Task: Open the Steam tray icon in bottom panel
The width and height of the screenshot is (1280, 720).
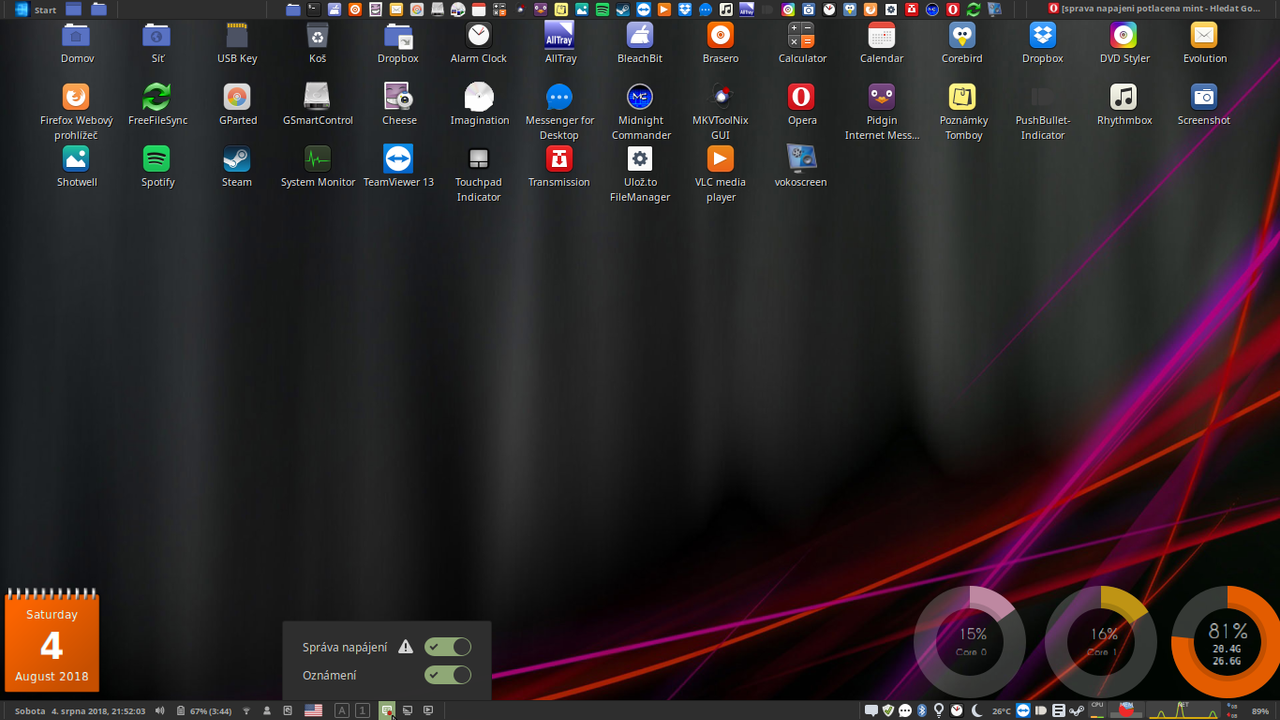Action: [x=1076, y=711]
